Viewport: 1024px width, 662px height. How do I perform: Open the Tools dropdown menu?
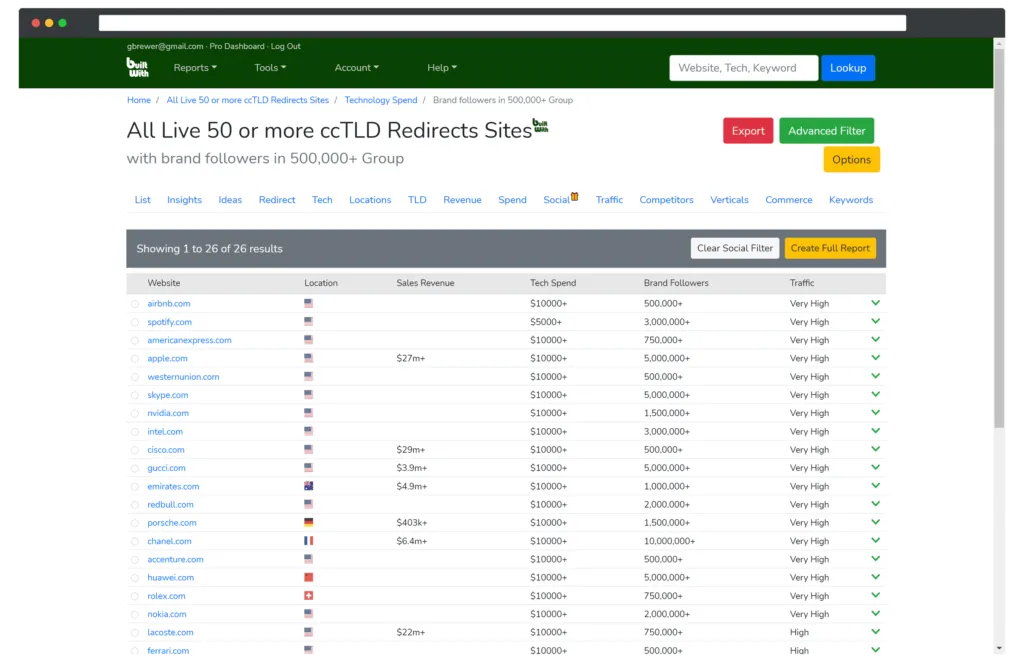click(x=269, y=68)
